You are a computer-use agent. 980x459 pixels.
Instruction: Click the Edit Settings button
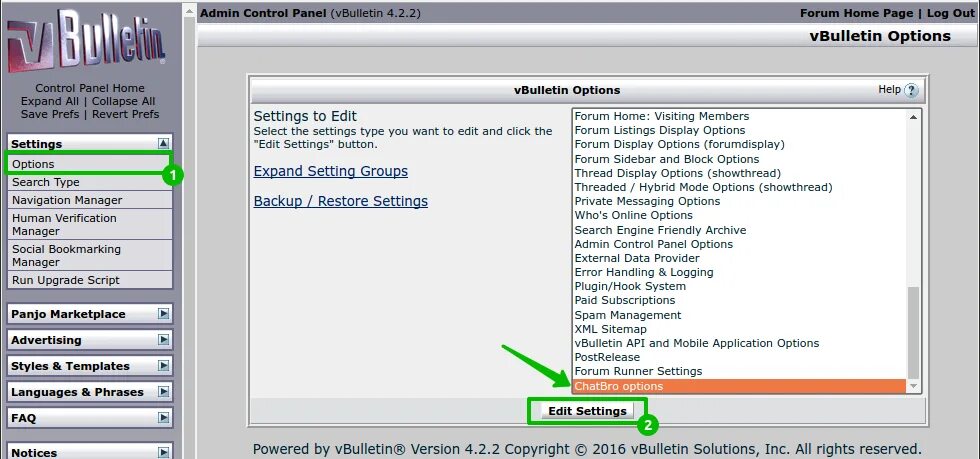pos(587,411)
